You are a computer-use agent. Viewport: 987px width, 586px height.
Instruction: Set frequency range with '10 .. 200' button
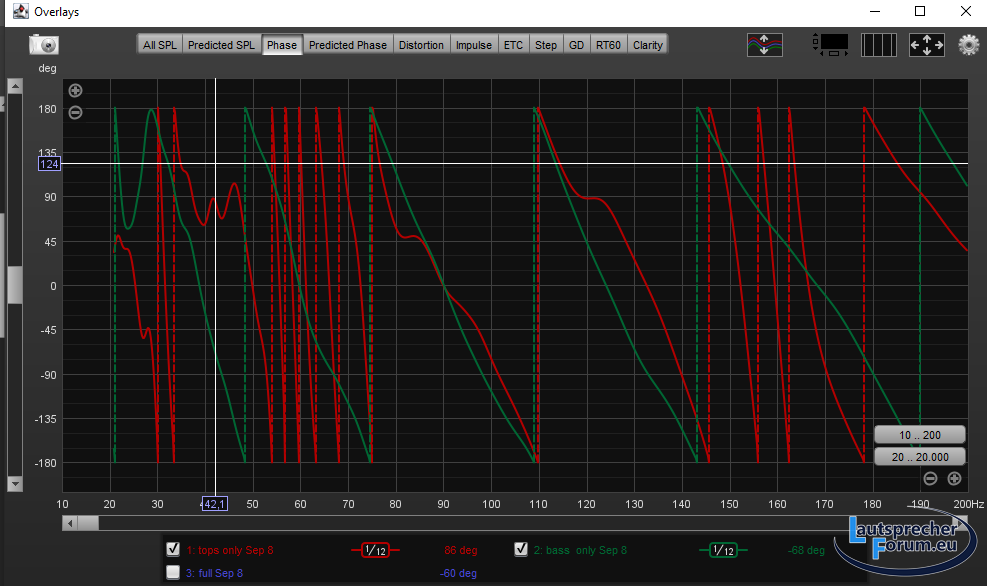[x=919, y=435]
